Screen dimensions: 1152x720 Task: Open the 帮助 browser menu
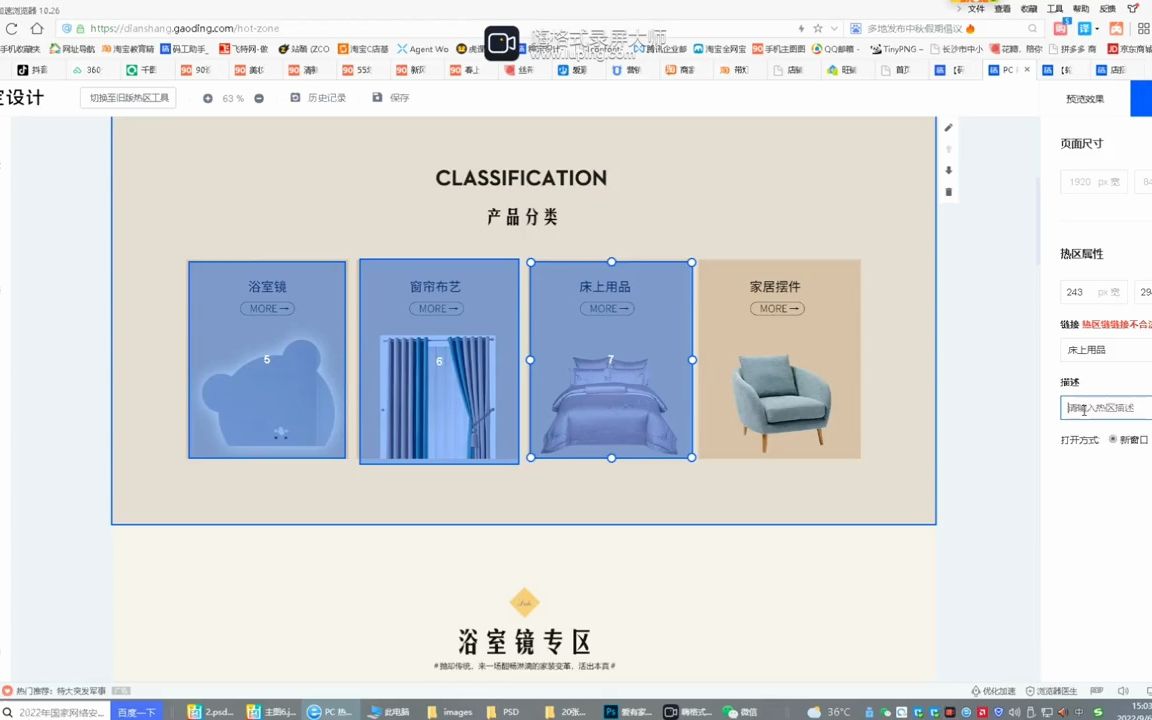[x=1083, y=8]
